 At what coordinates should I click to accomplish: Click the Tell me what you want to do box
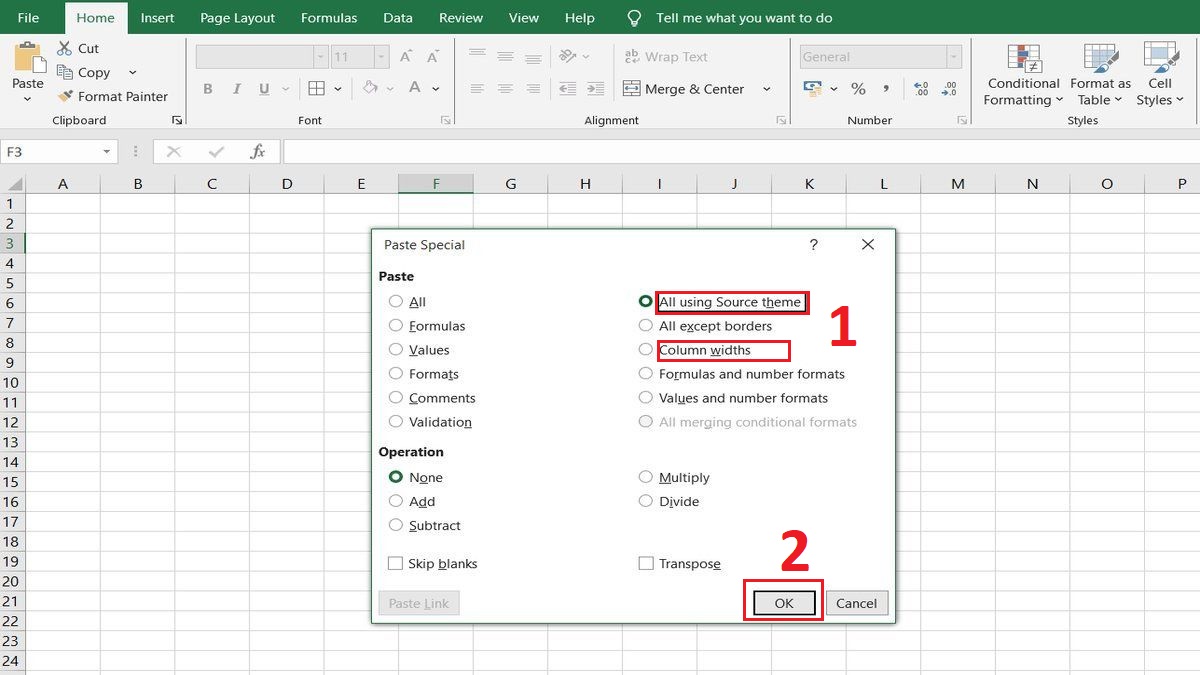tap(744, 18)
